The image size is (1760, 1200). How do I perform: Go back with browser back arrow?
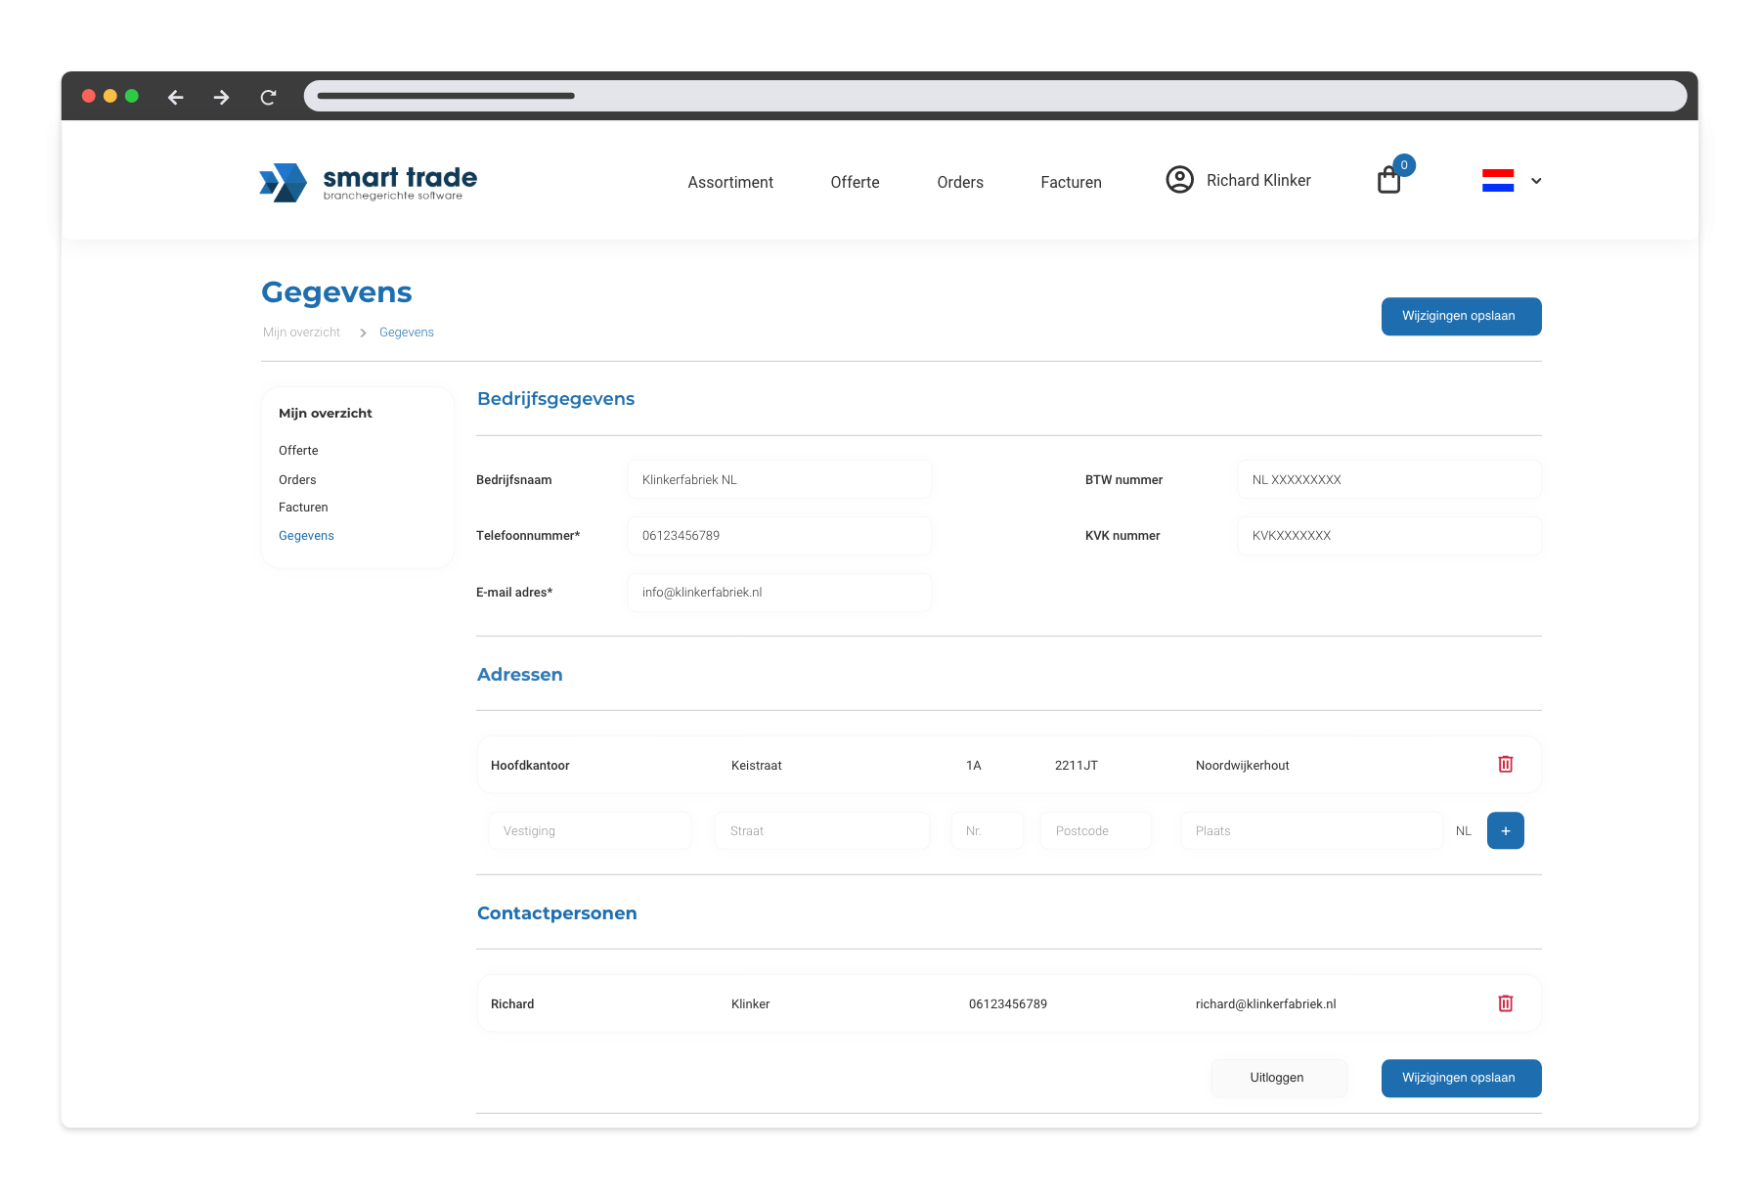tap(176, 97)
